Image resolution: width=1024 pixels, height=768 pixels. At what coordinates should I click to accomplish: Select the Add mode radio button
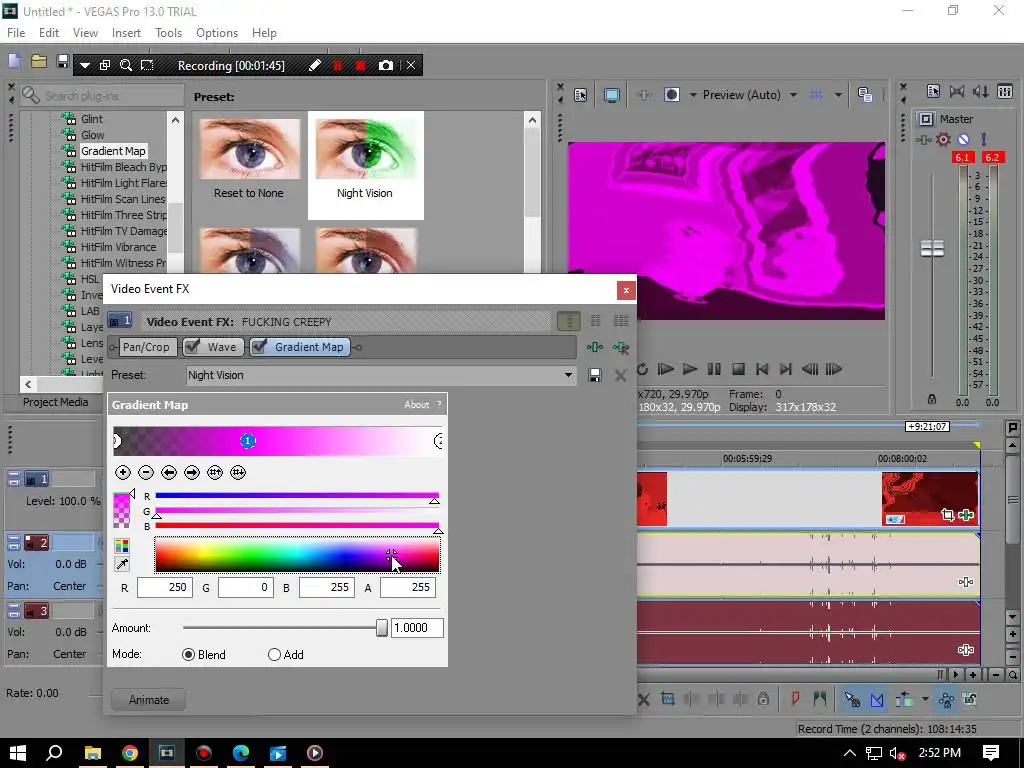pyautogui.click(x=274, y=654)
